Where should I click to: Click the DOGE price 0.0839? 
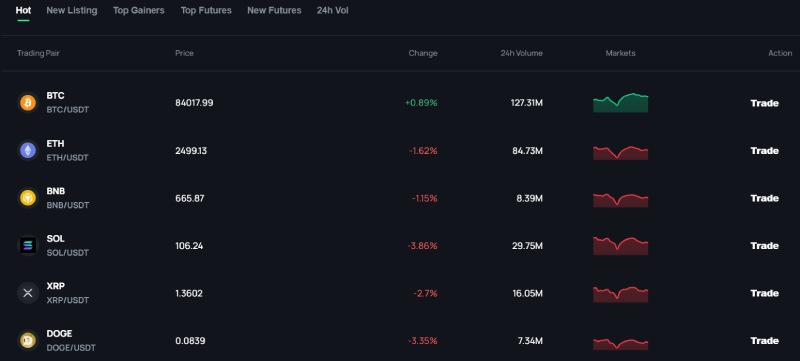click(190, 341)
